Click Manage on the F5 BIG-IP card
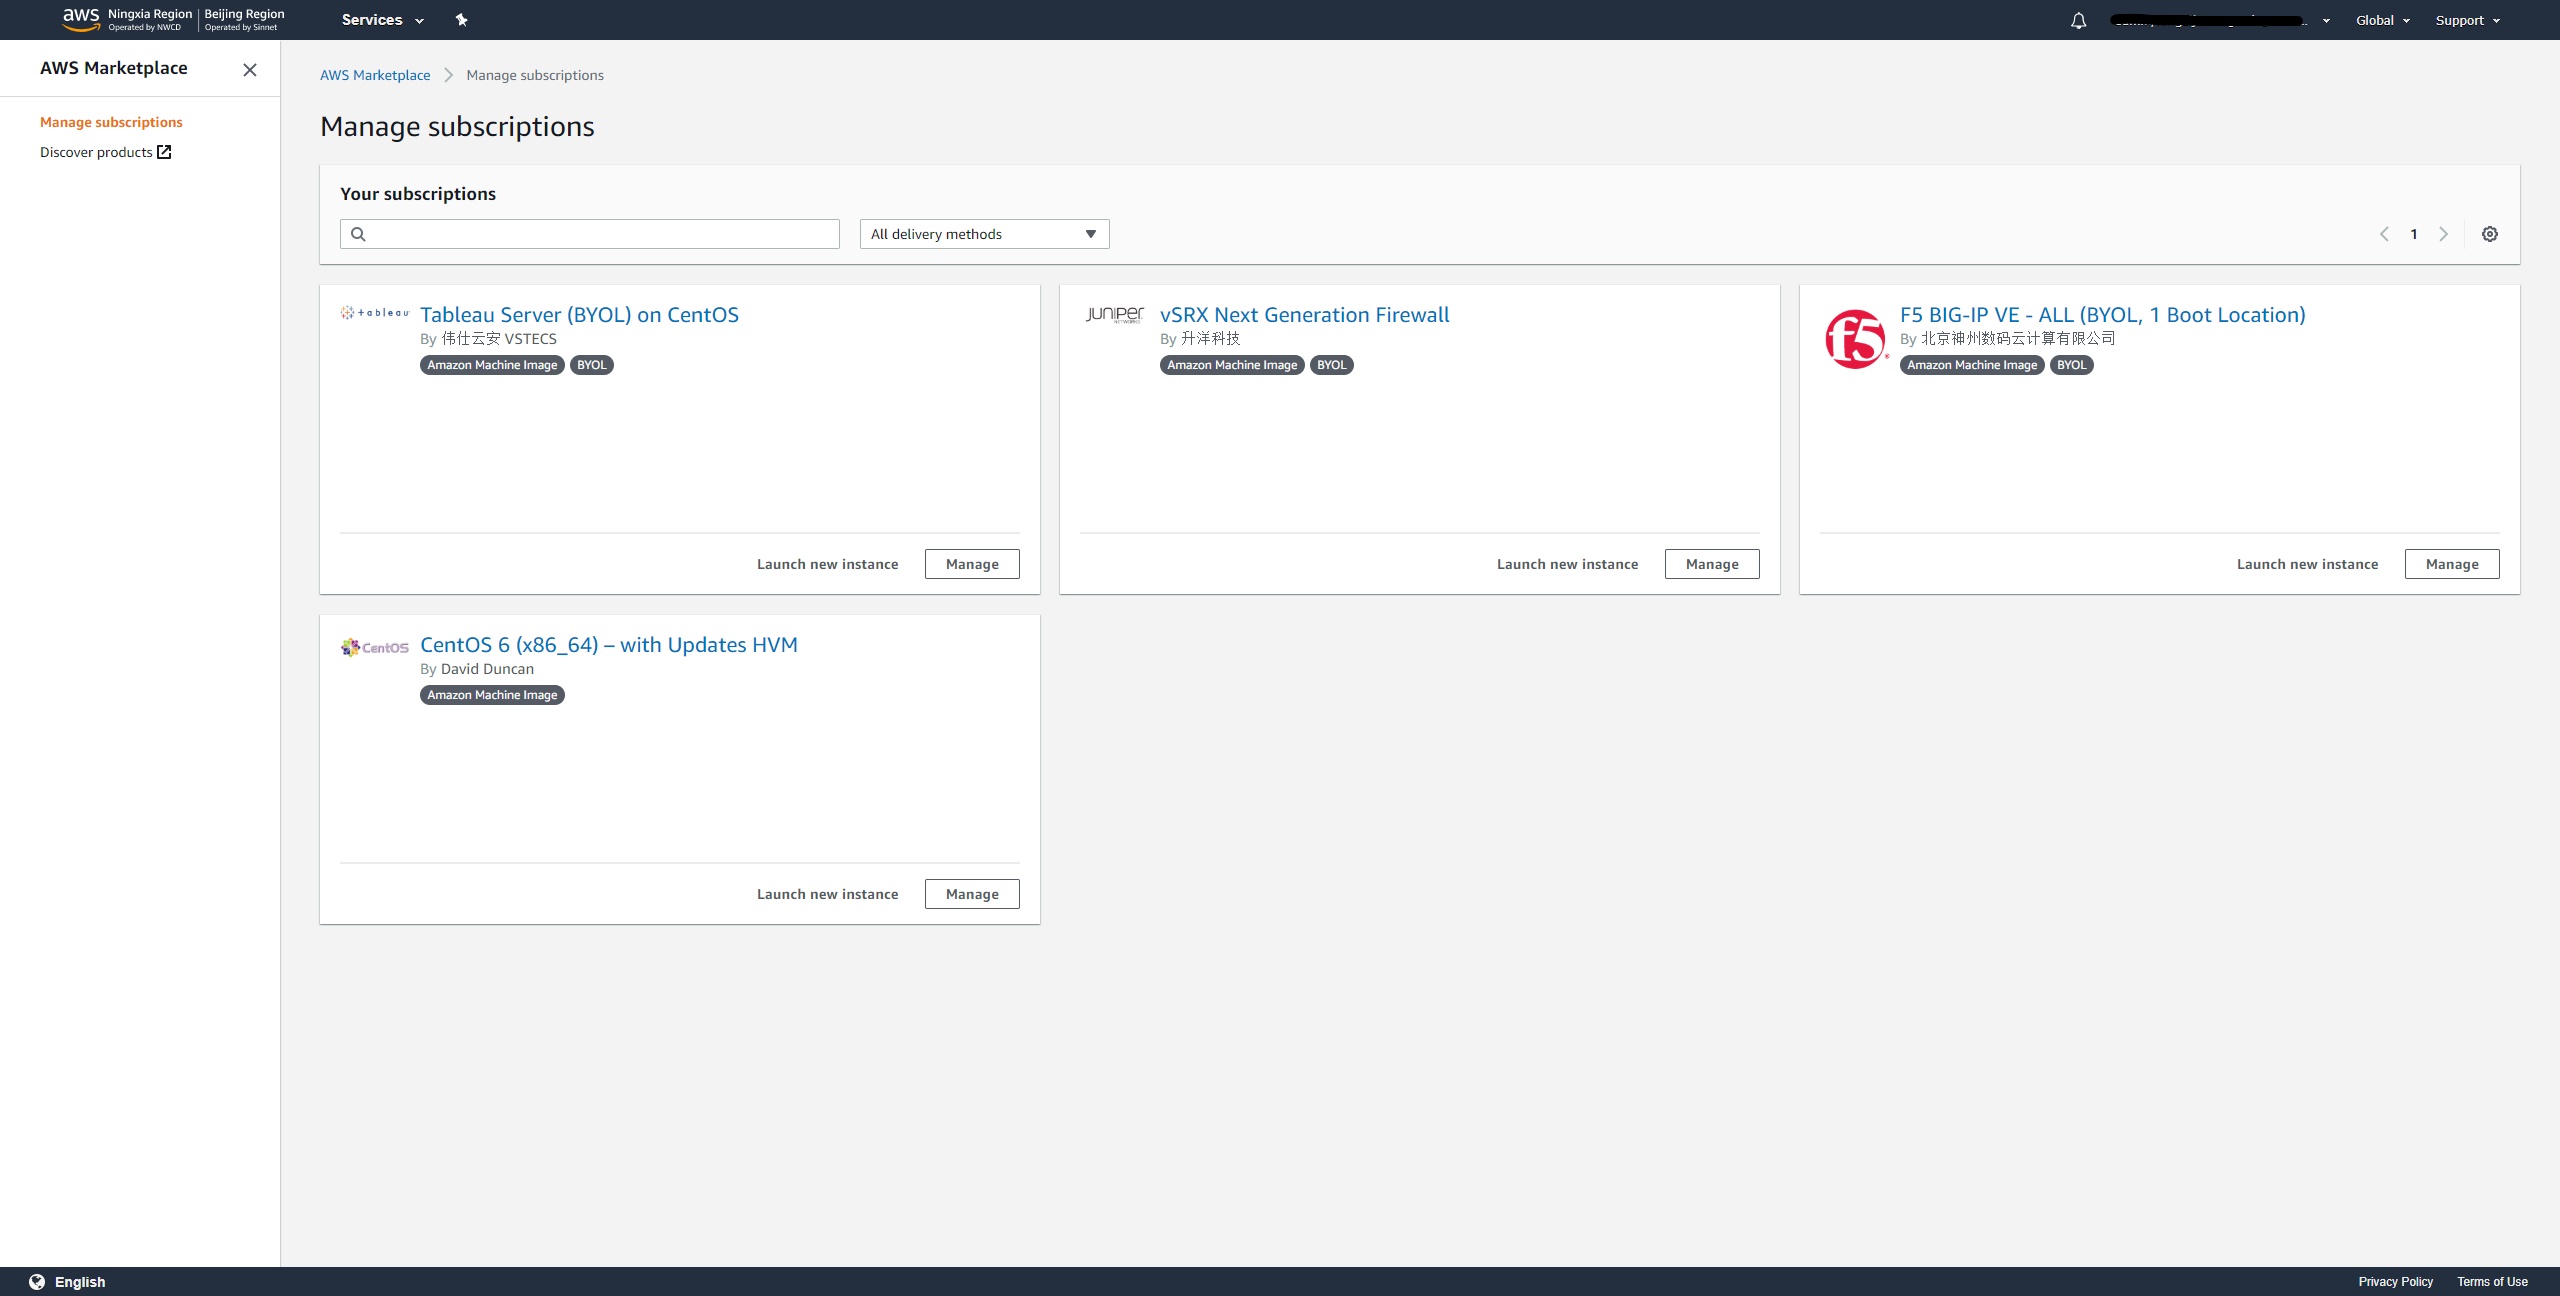 [2452, 564]
